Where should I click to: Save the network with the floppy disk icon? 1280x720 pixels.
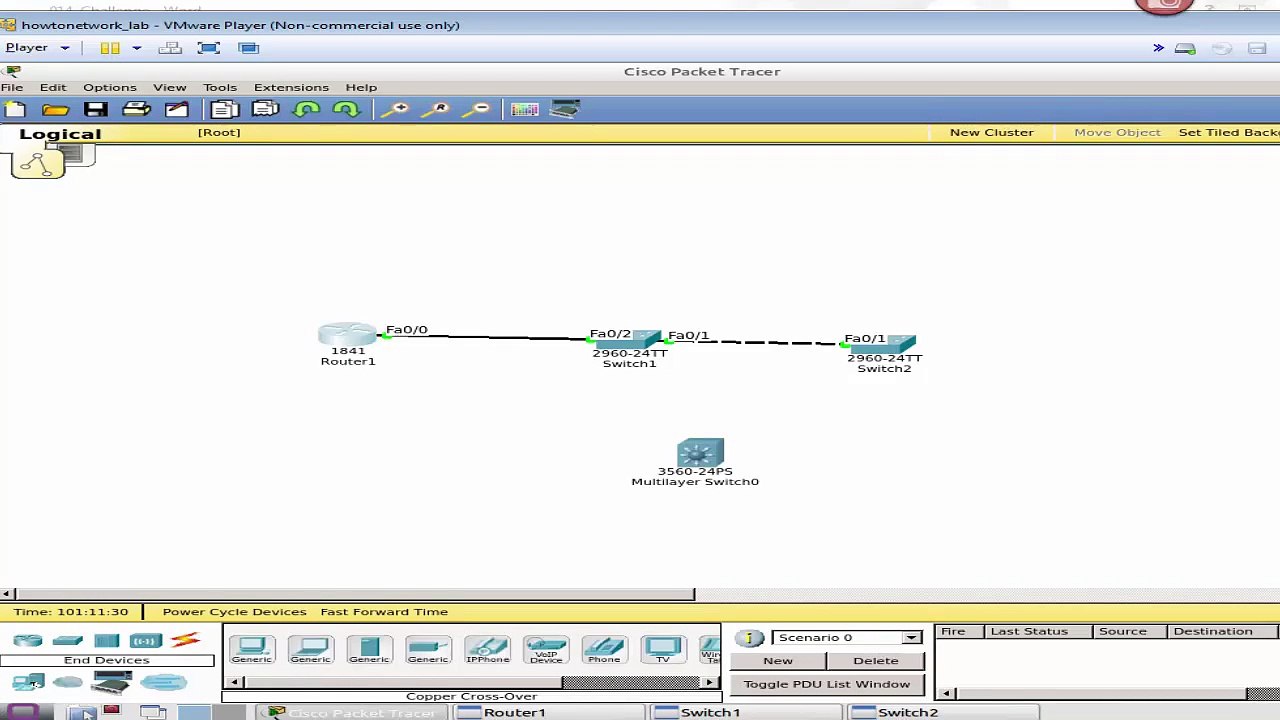[95, 109]
